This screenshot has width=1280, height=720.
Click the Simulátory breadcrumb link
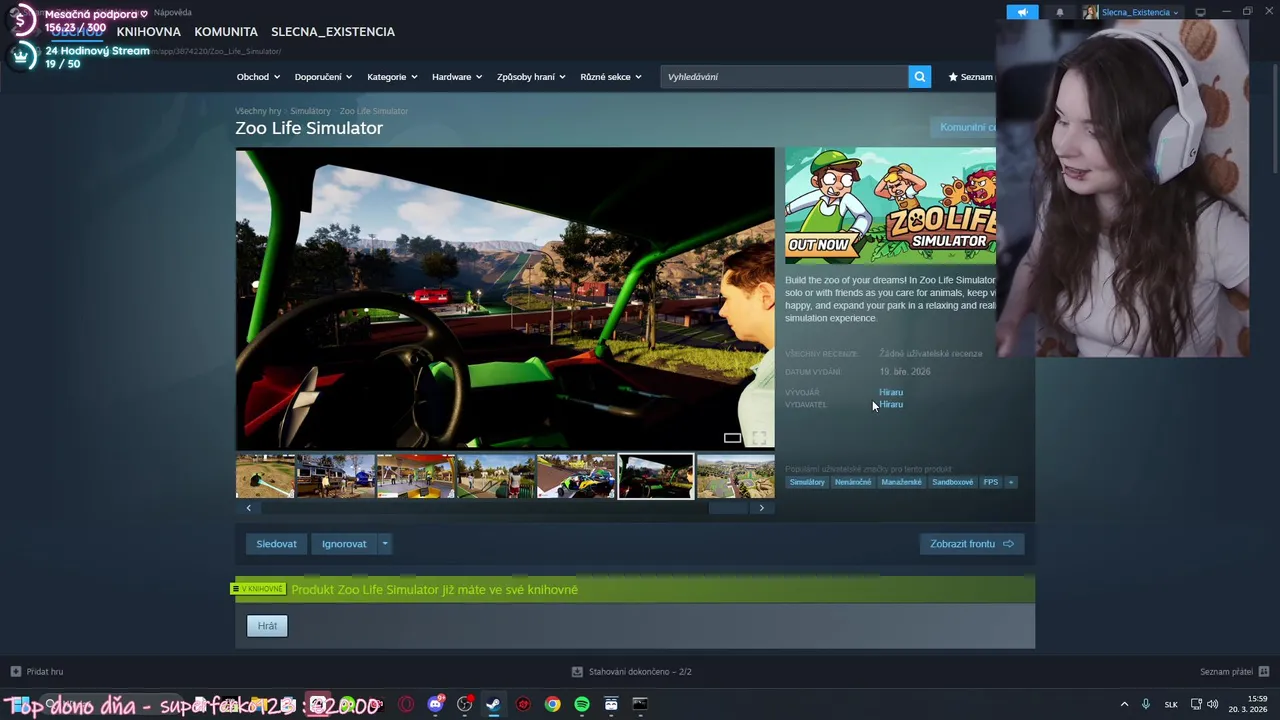310,111
